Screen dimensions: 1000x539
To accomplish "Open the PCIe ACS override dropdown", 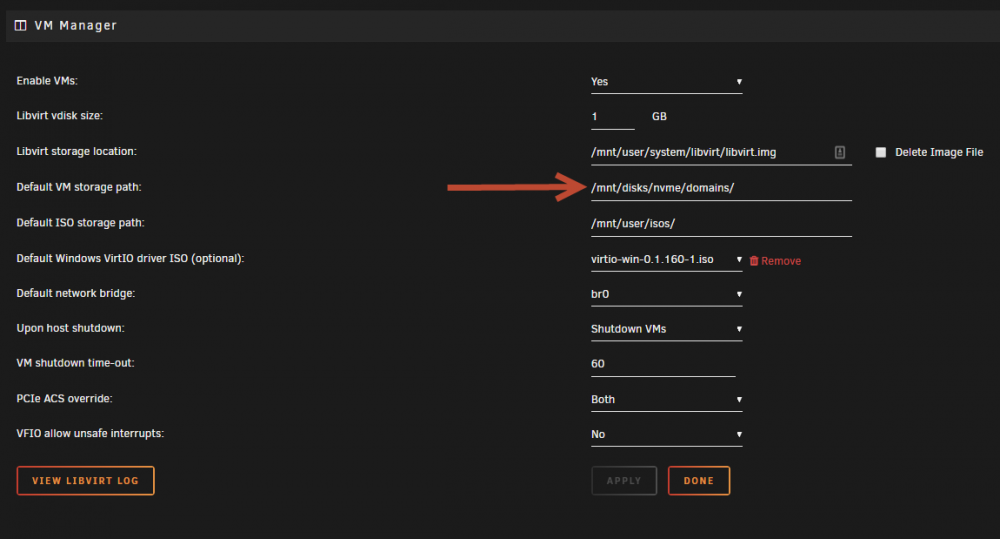I will (x=666, y=399).
